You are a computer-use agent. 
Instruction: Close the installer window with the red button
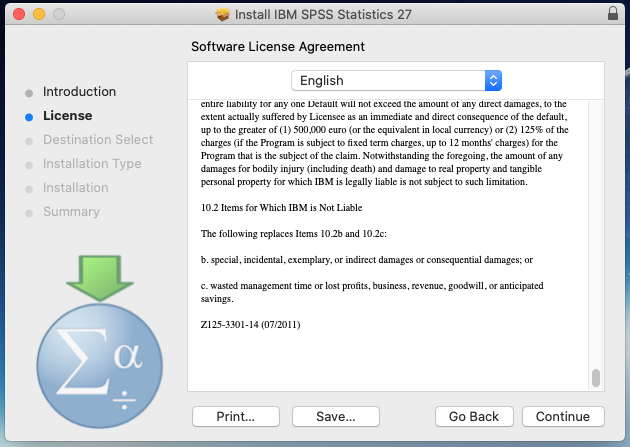pyautogui.click(x=19, y=14)
